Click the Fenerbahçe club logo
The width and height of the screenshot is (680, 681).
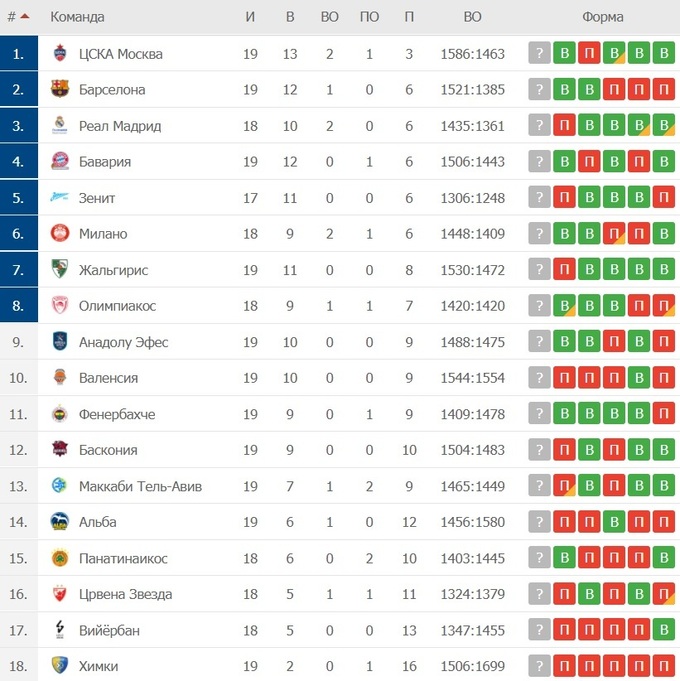point(60,414)
